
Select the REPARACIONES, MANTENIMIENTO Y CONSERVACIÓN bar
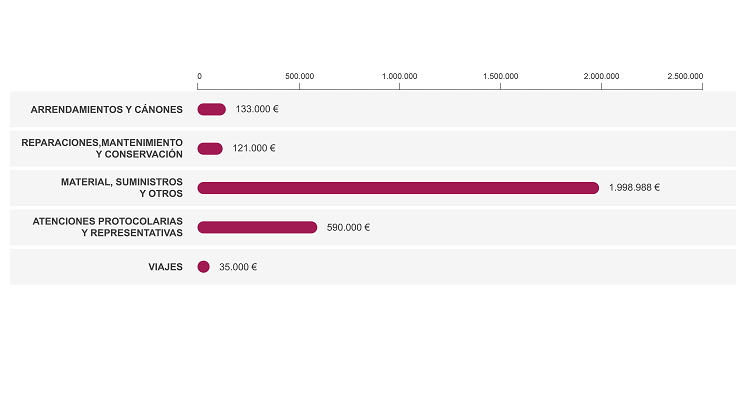pyautogui.click(x=210, y=148)
